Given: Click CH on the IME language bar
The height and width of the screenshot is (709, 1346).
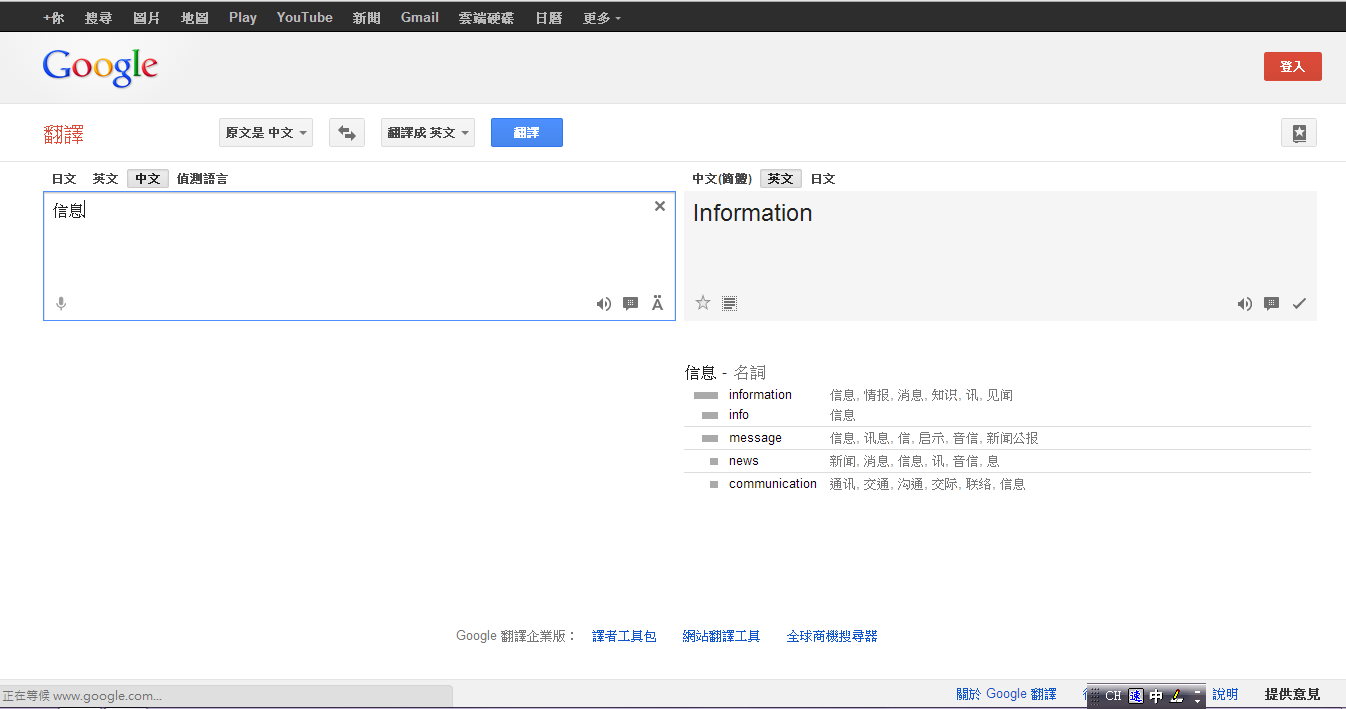Looking at the screenshot, I should (x=1113, y=696).
